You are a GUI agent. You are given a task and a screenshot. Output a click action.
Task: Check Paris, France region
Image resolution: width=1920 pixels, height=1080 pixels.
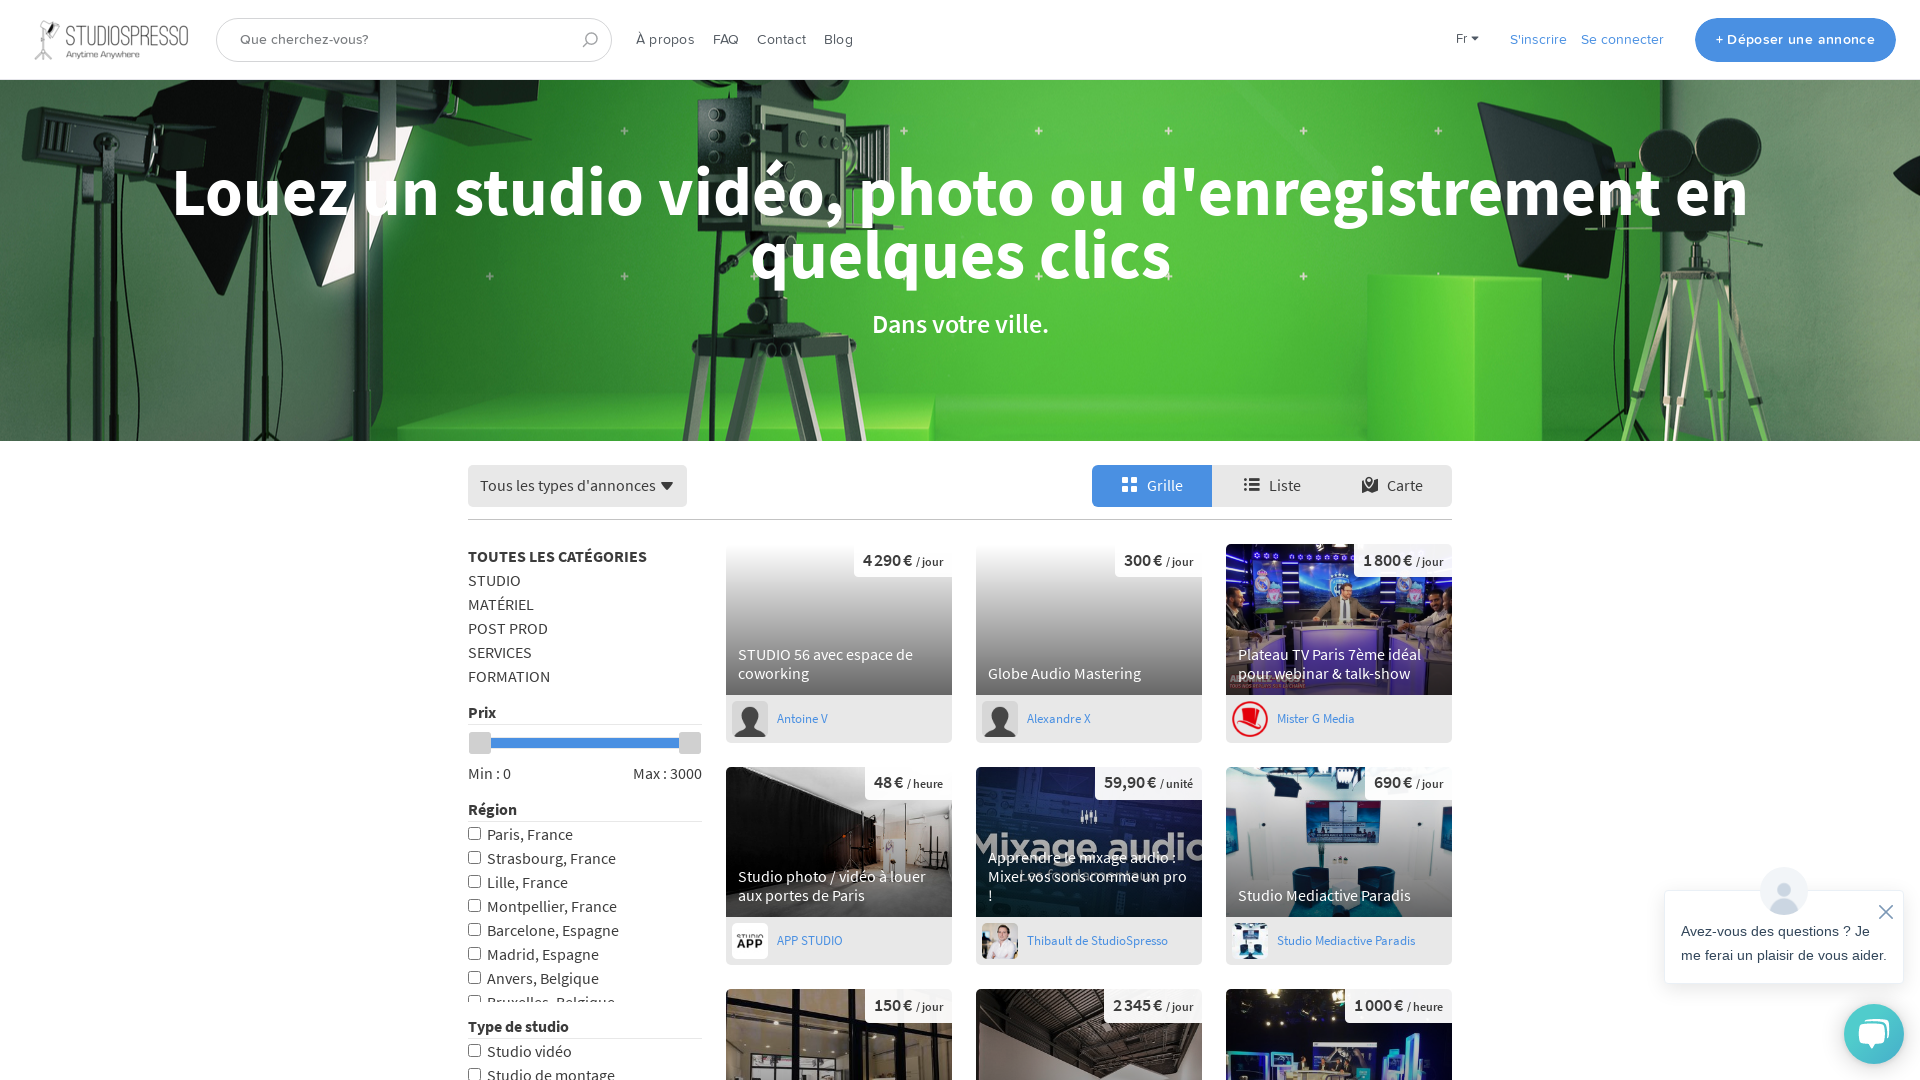click(475, 834)
